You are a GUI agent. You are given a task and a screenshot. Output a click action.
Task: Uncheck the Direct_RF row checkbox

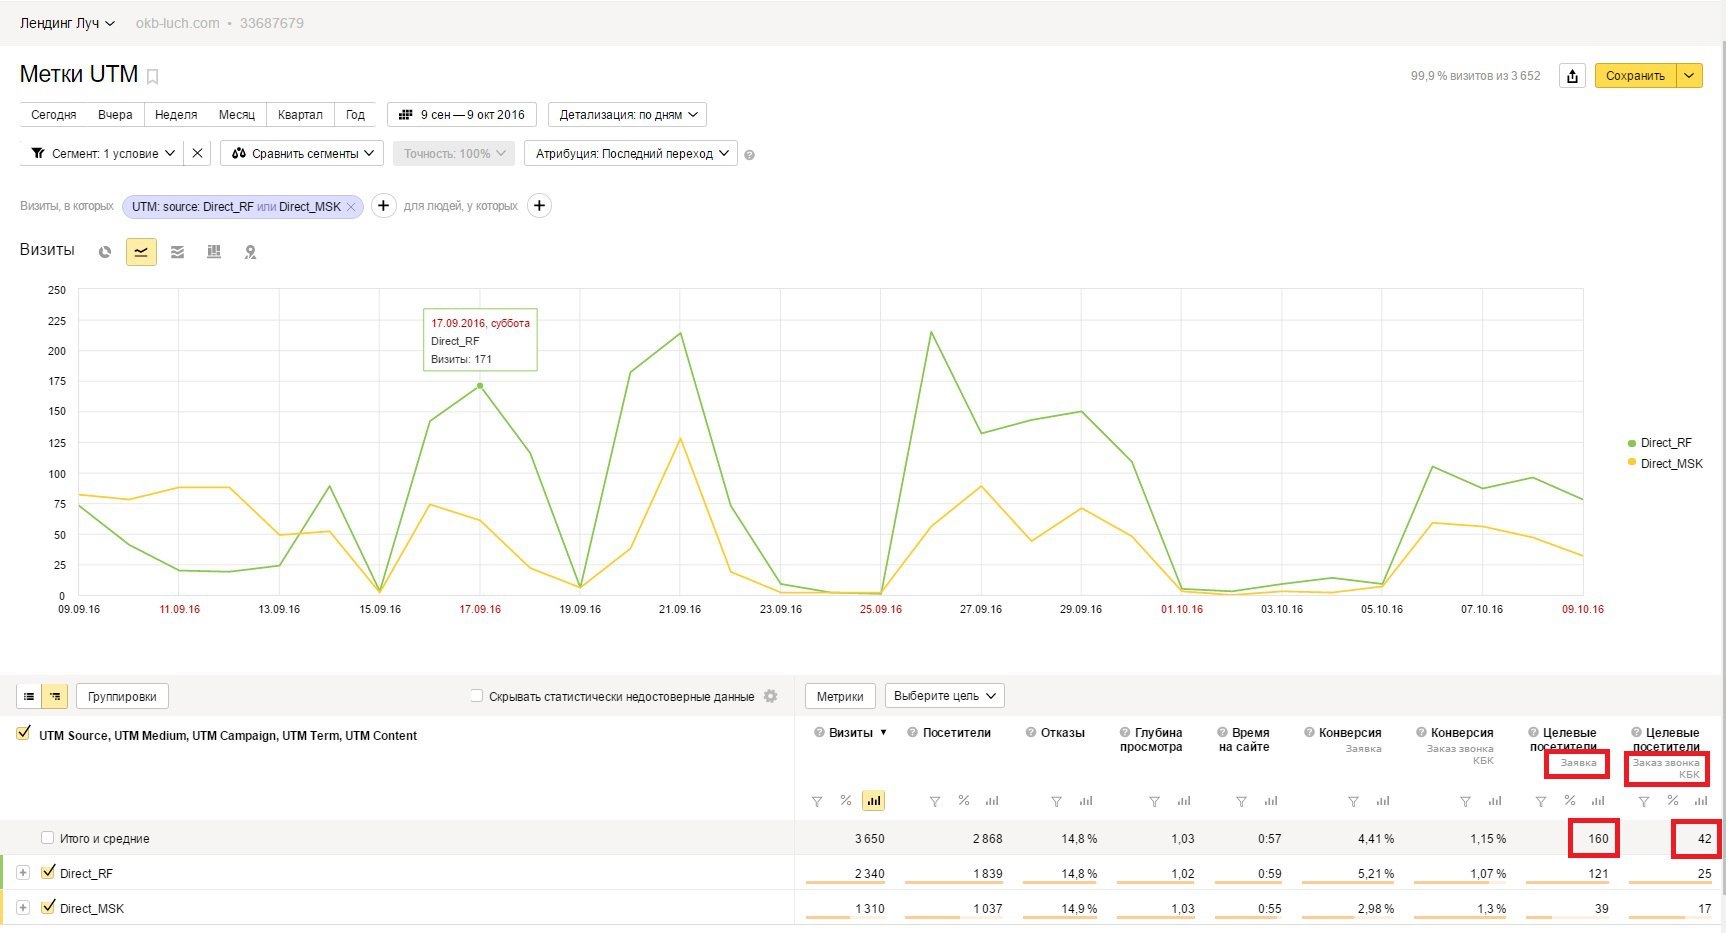(x=48, y=872)
